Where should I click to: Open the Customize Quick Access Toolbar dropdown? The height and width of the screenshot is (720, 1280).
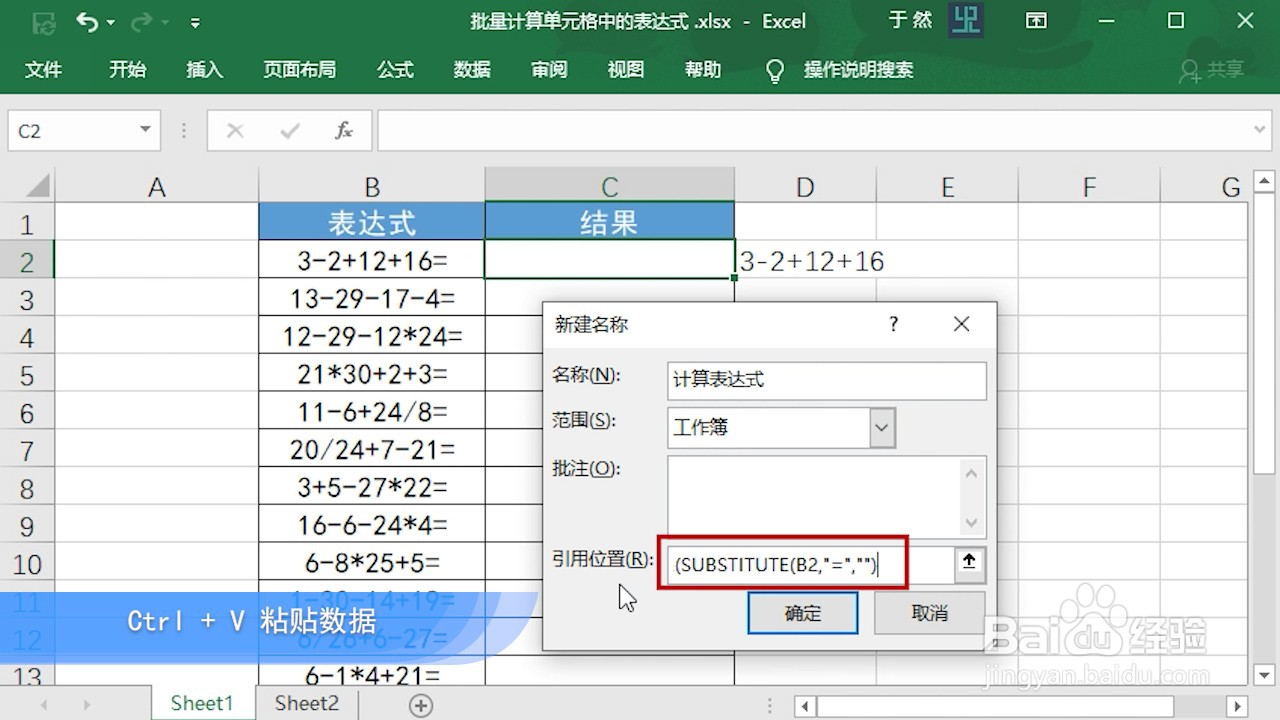tap(196, 21)
